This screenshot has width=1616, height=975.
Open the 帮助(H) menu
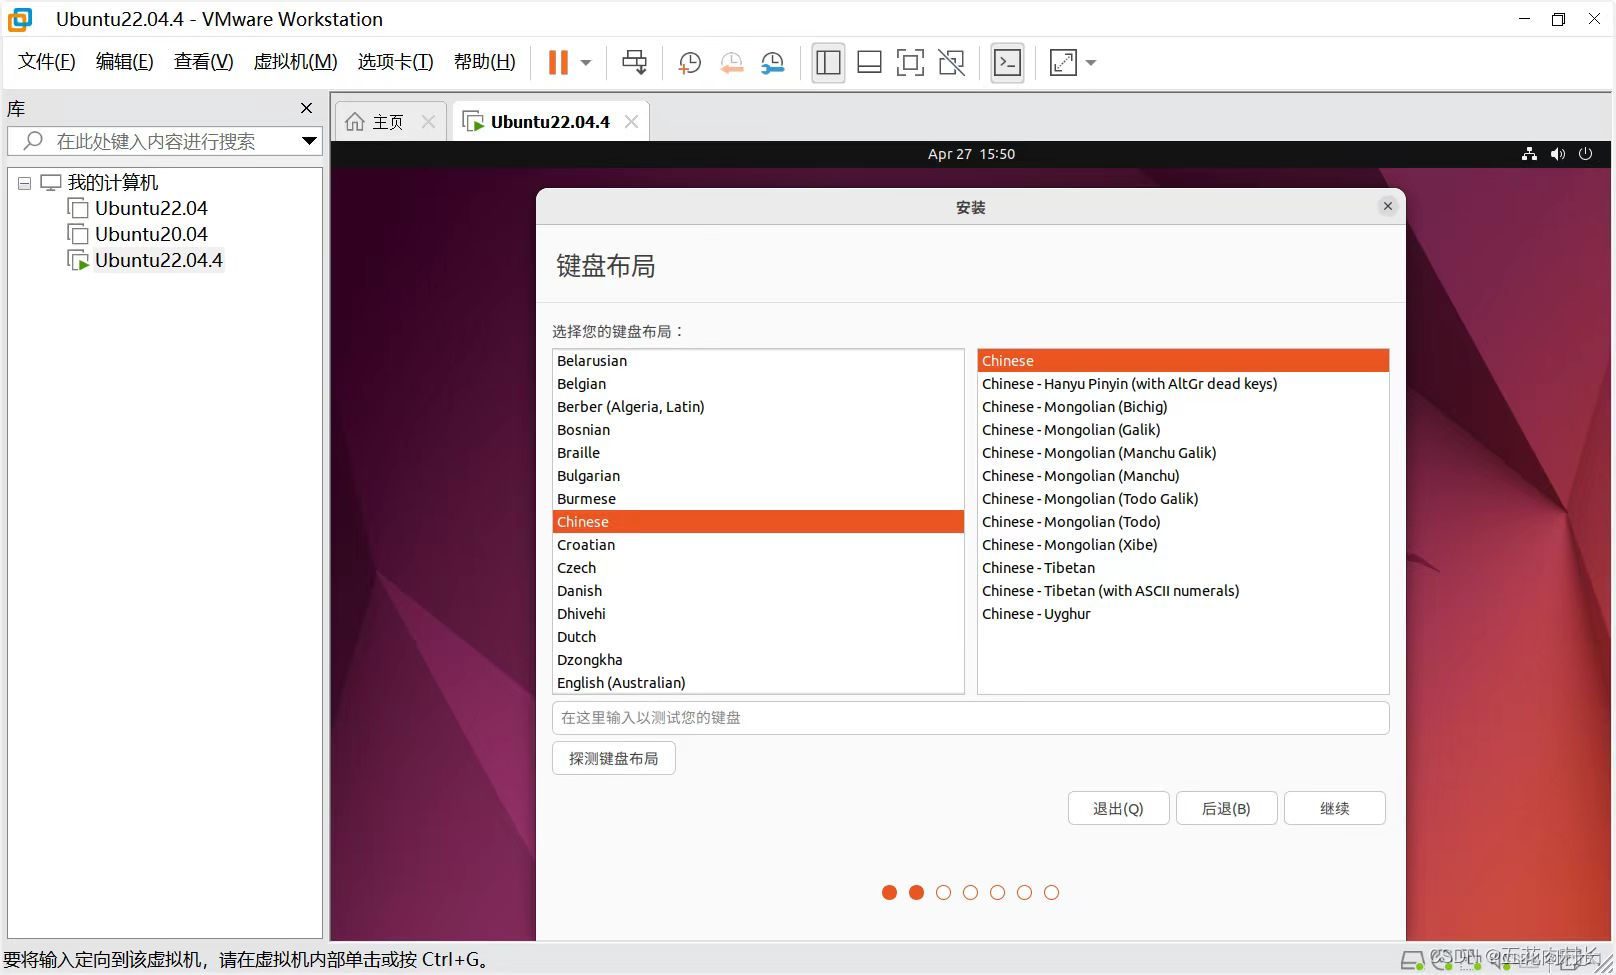[x=484, y=62]
